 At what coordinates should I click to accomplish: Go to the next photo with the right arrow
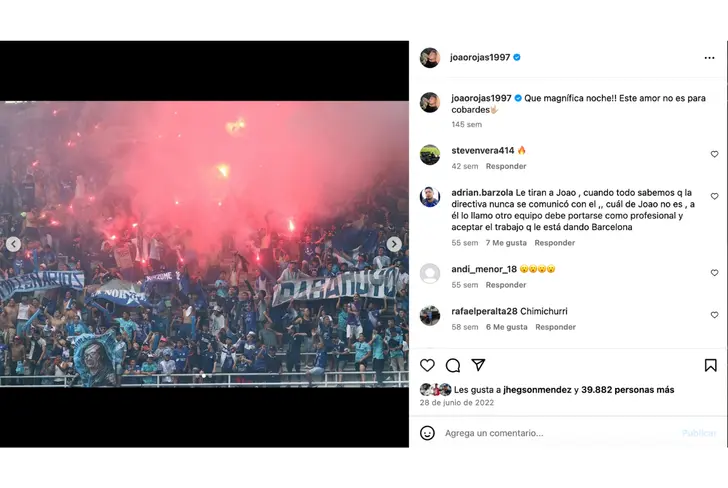(394, 244)
